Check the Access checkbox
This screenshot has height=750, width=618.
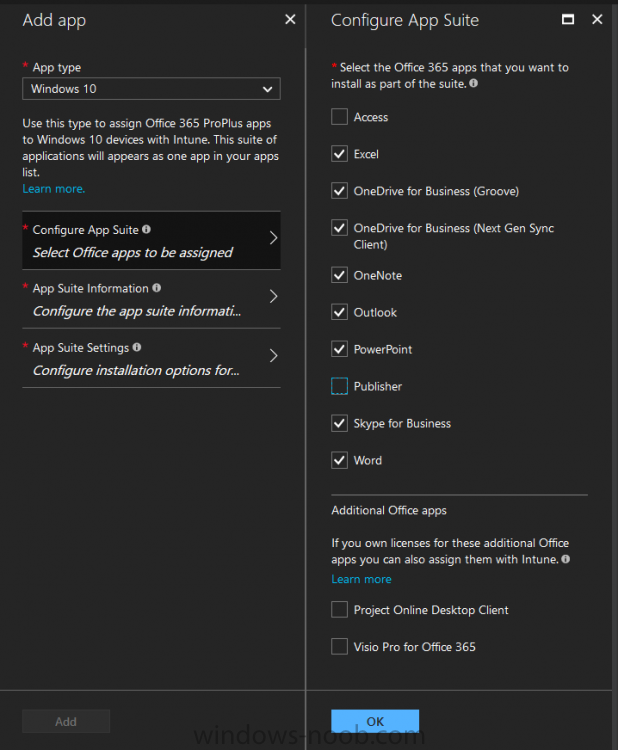(x=340, y=117)
